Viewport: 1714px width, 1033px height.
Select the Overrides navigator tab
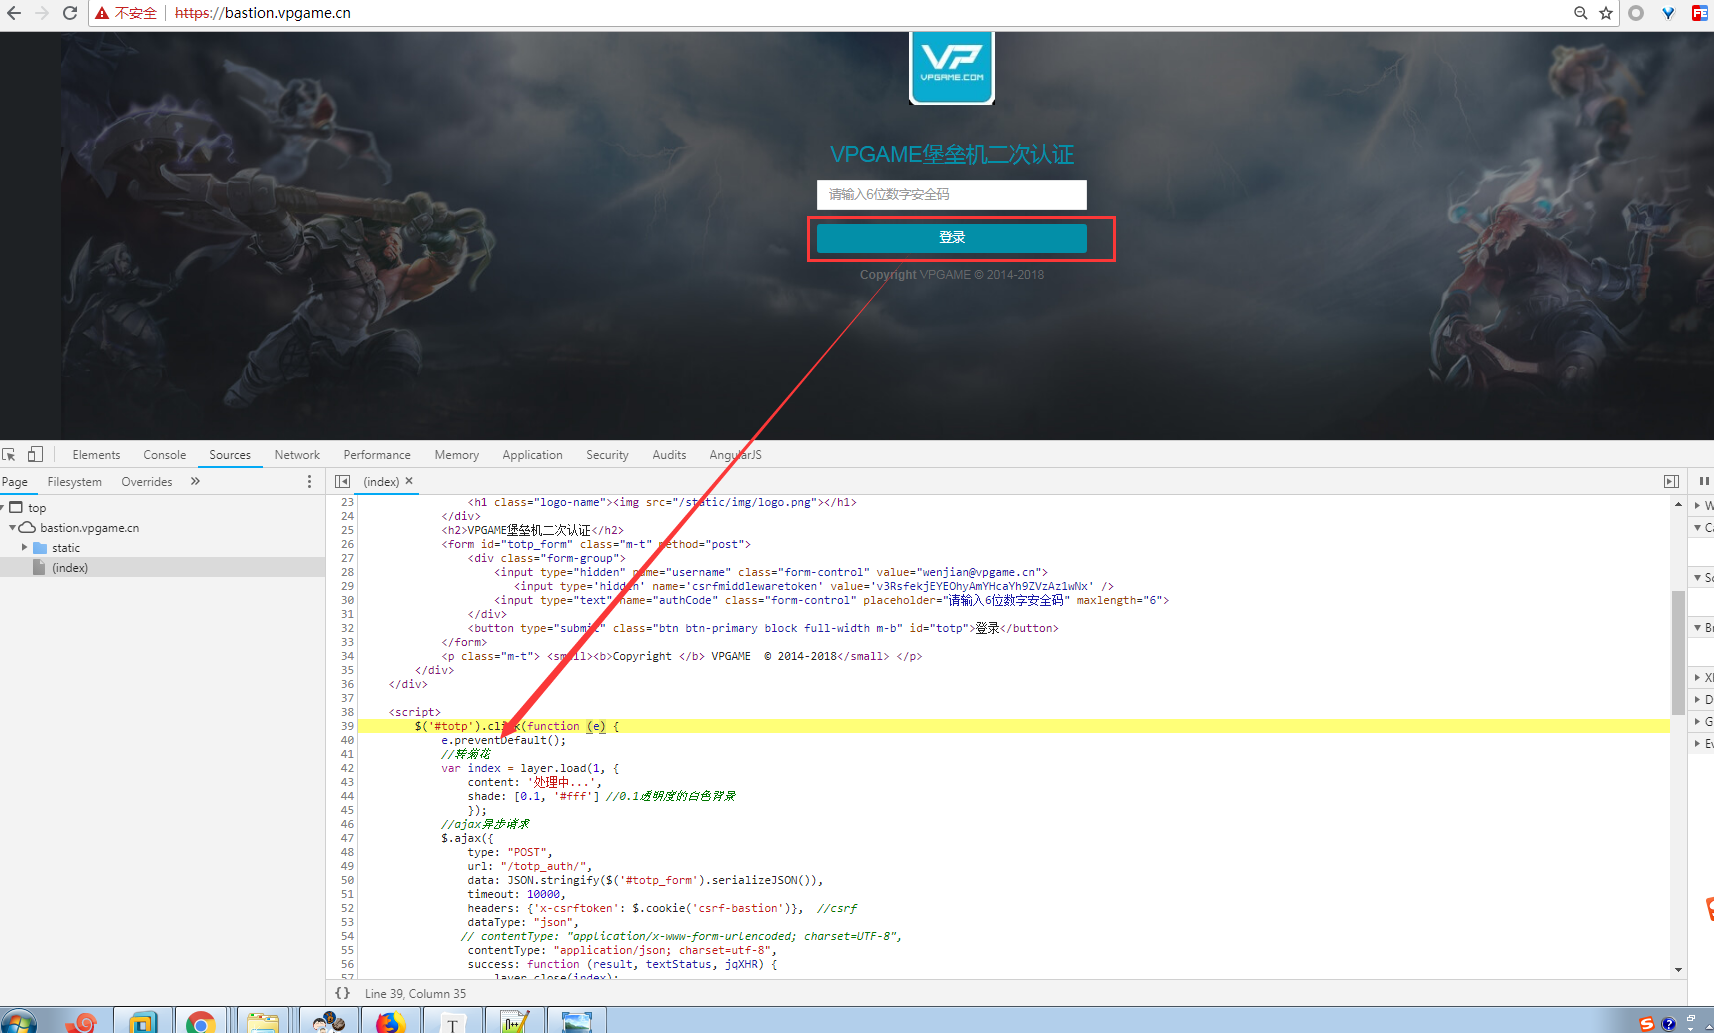coord(147,482)
